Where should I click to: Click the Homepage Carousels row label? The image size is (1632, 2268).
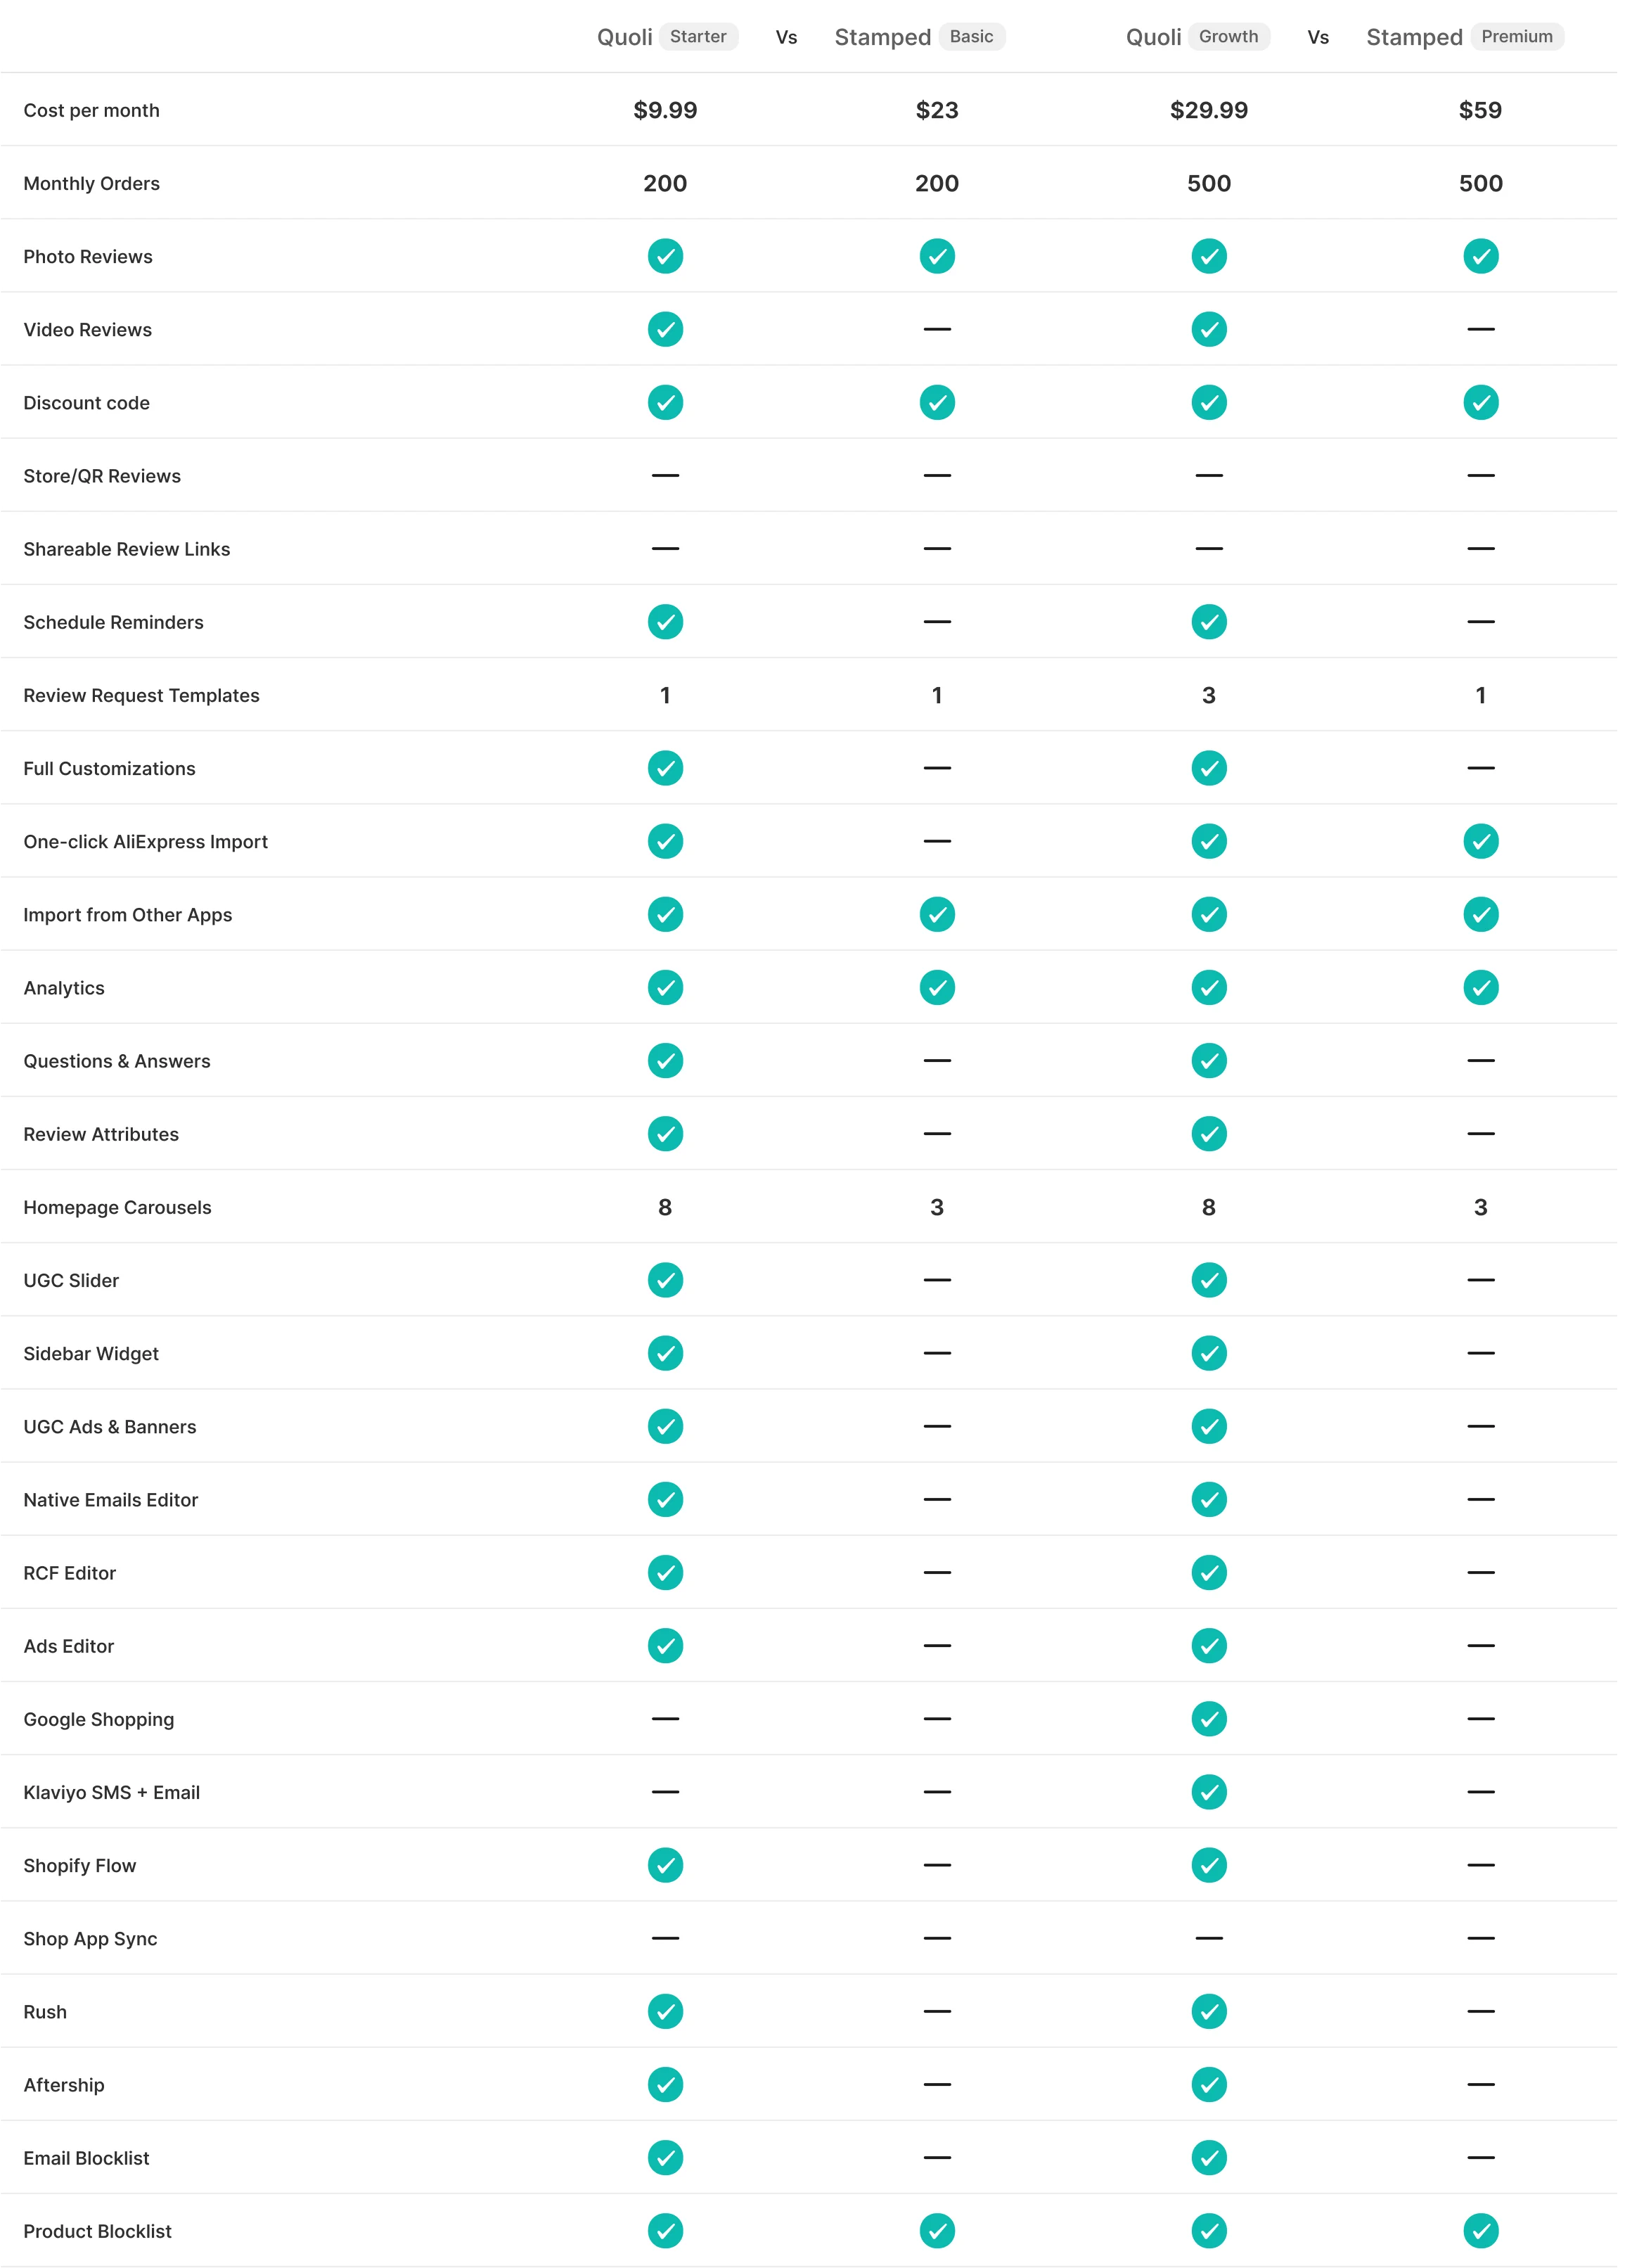(x=117, y=1207)
